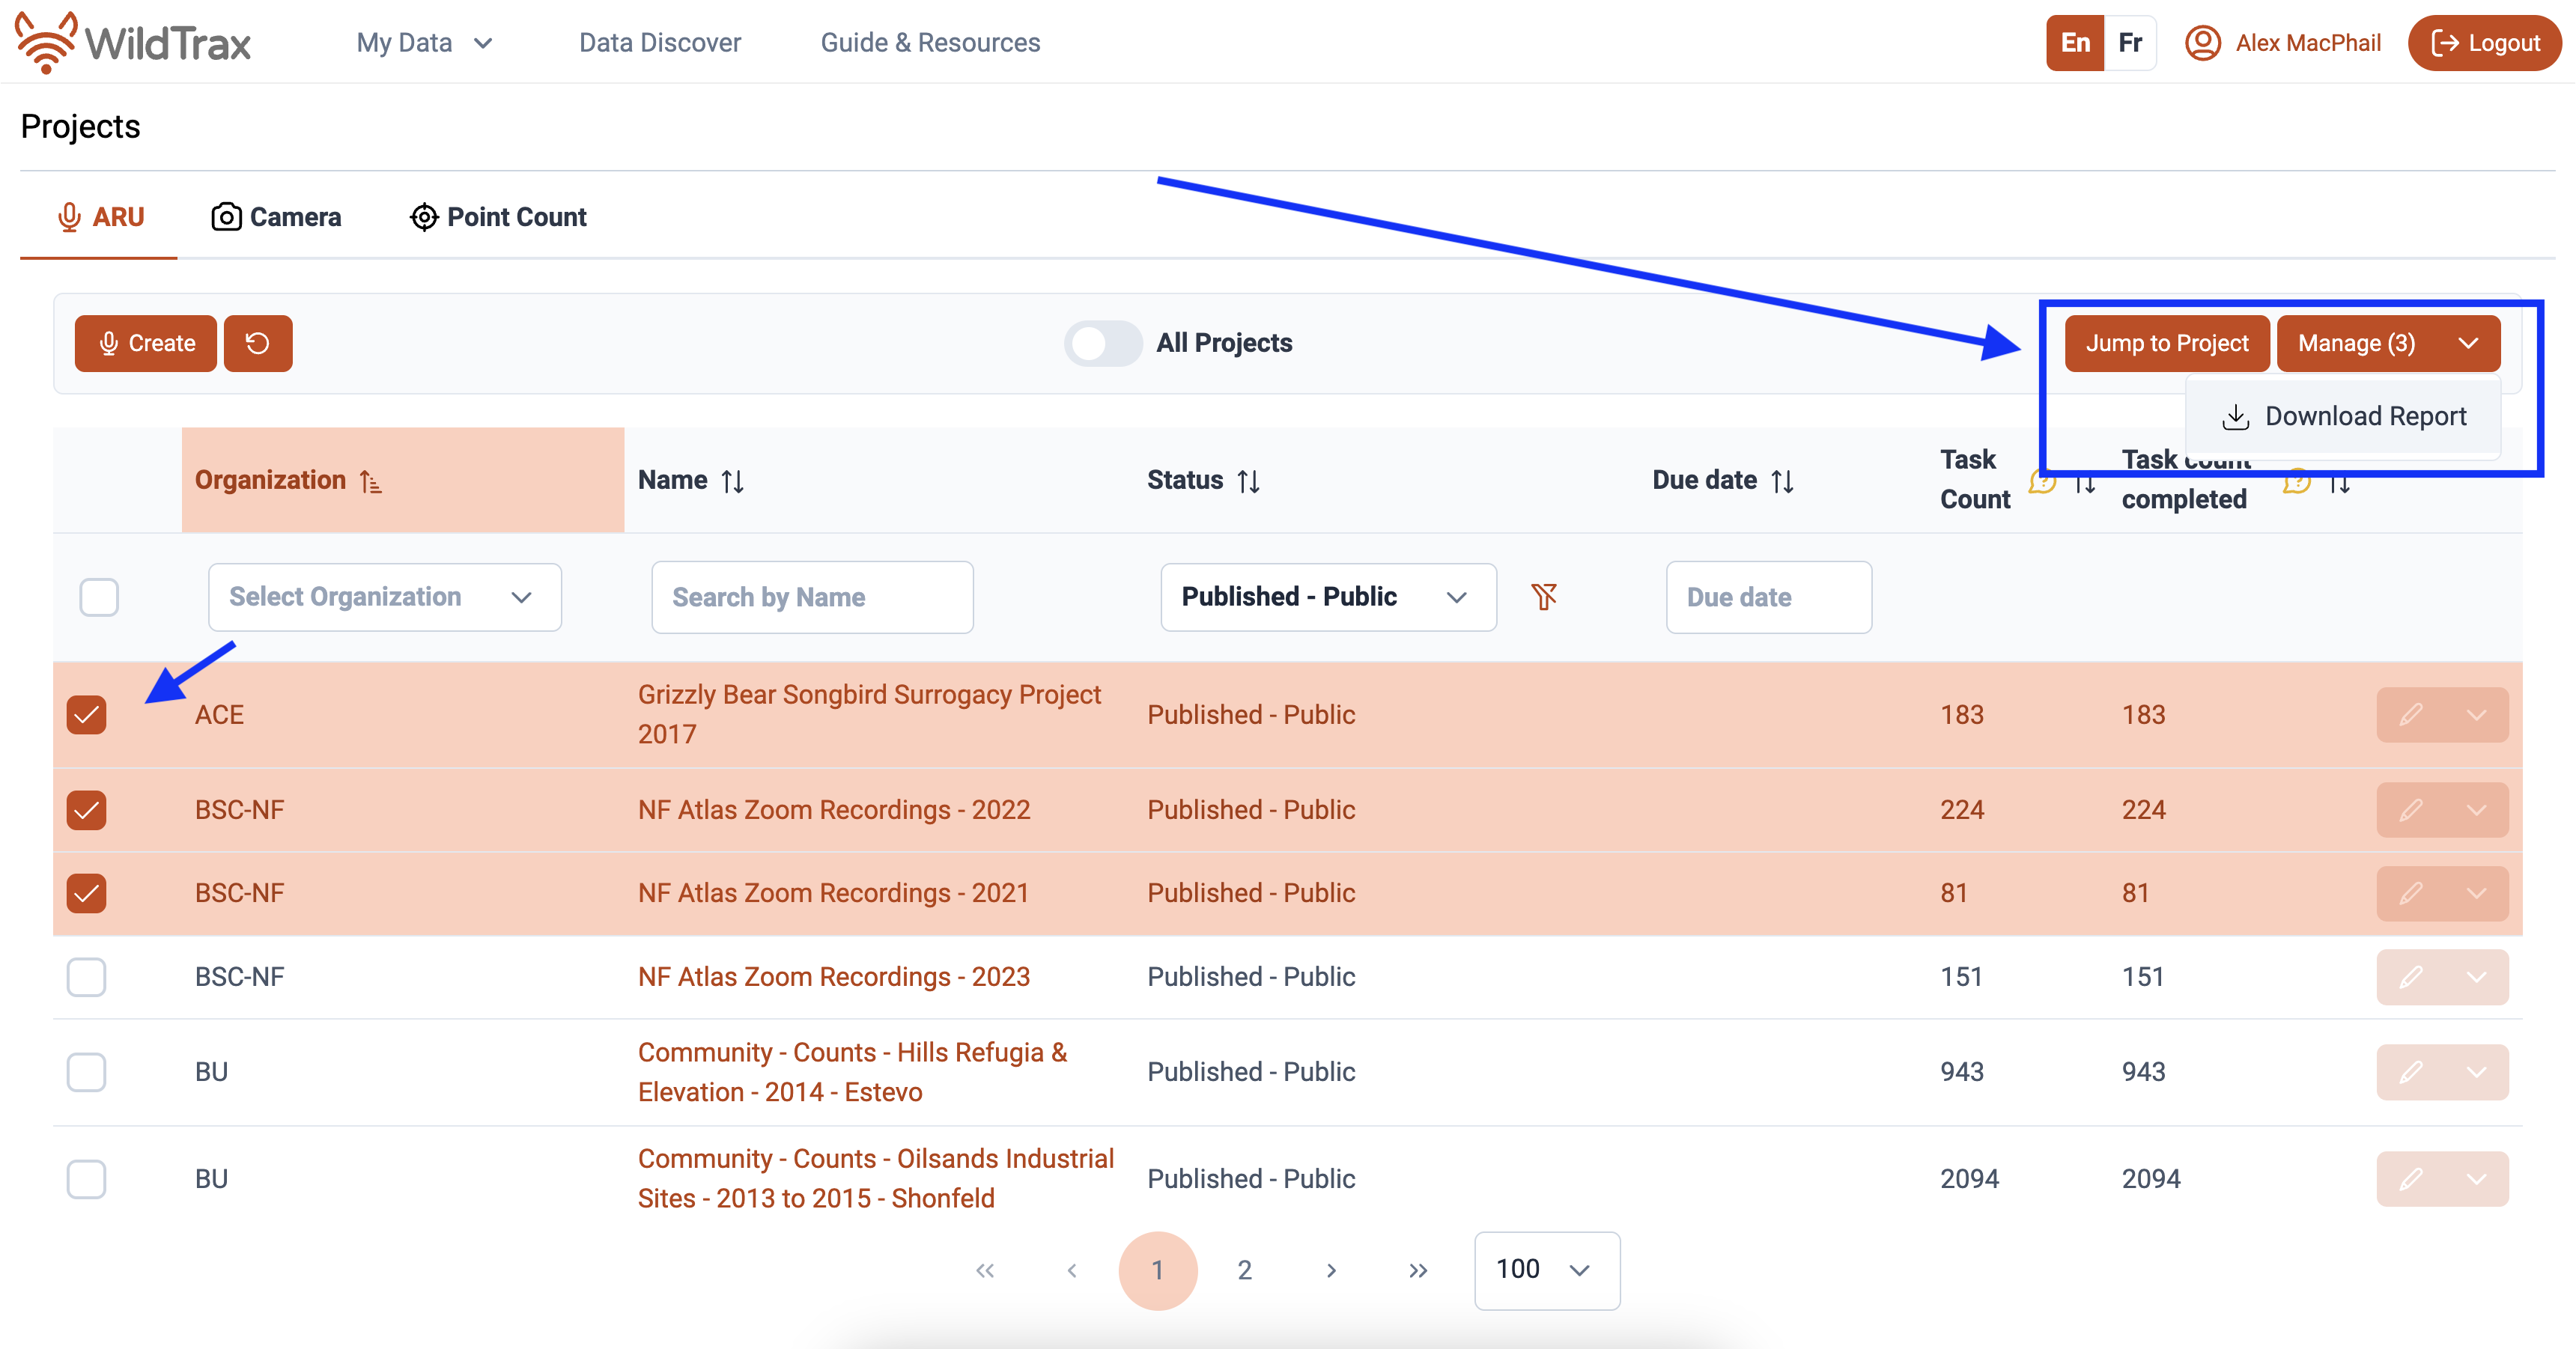Click in the Search by Name field
This screenshot has height=1349, width=2576.
point(811,597)
